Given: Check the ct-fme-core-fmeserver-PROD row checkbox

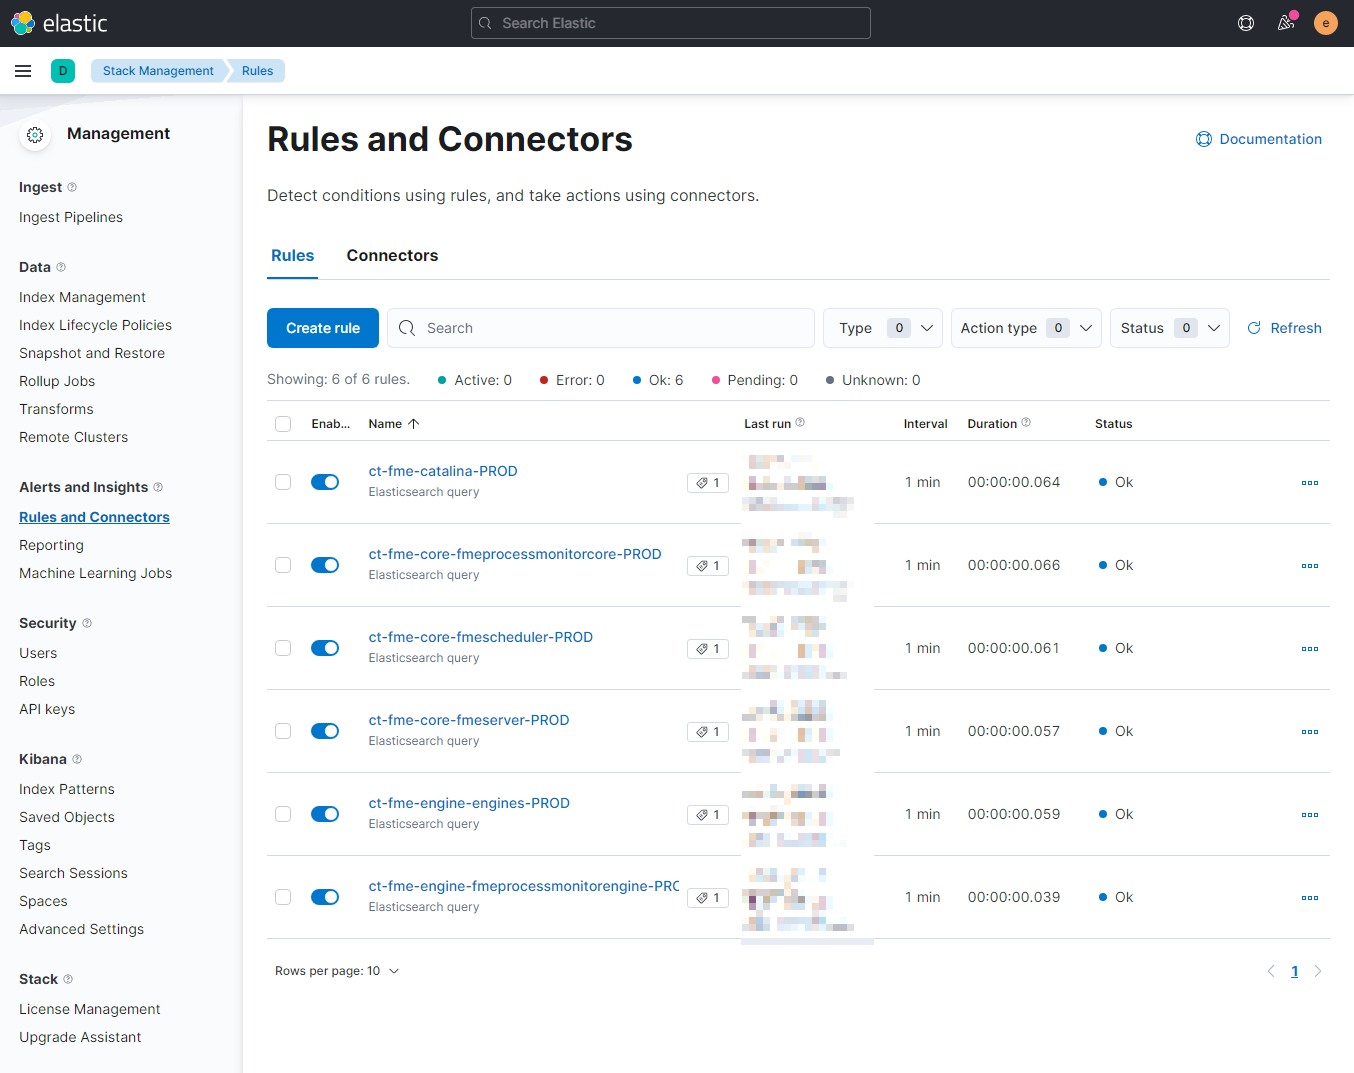Looking at the screenshot, I should point(283,731).
